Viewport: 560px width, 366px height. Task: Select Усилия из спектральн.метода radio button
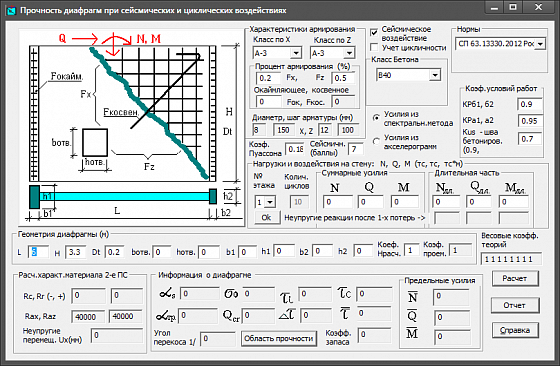click(x=376, y=117)
